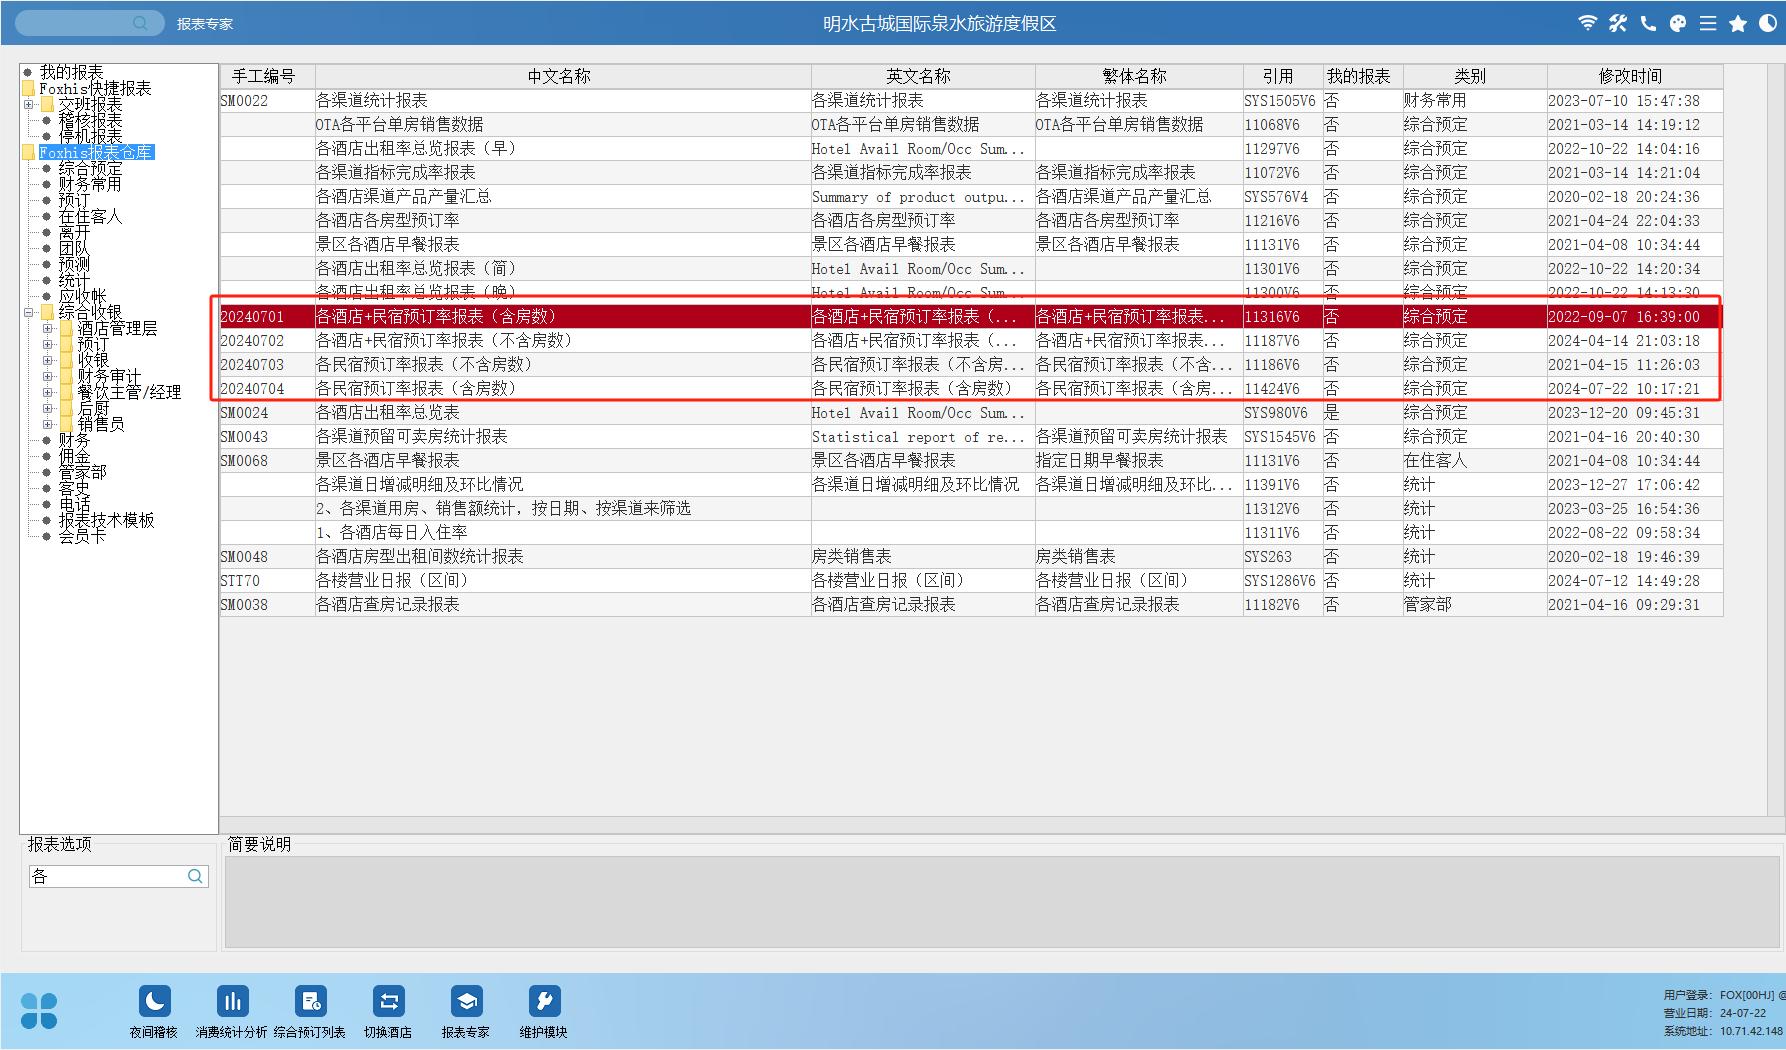Select the SM0038 各酒店查房记录报表 row

coord(971,604)
